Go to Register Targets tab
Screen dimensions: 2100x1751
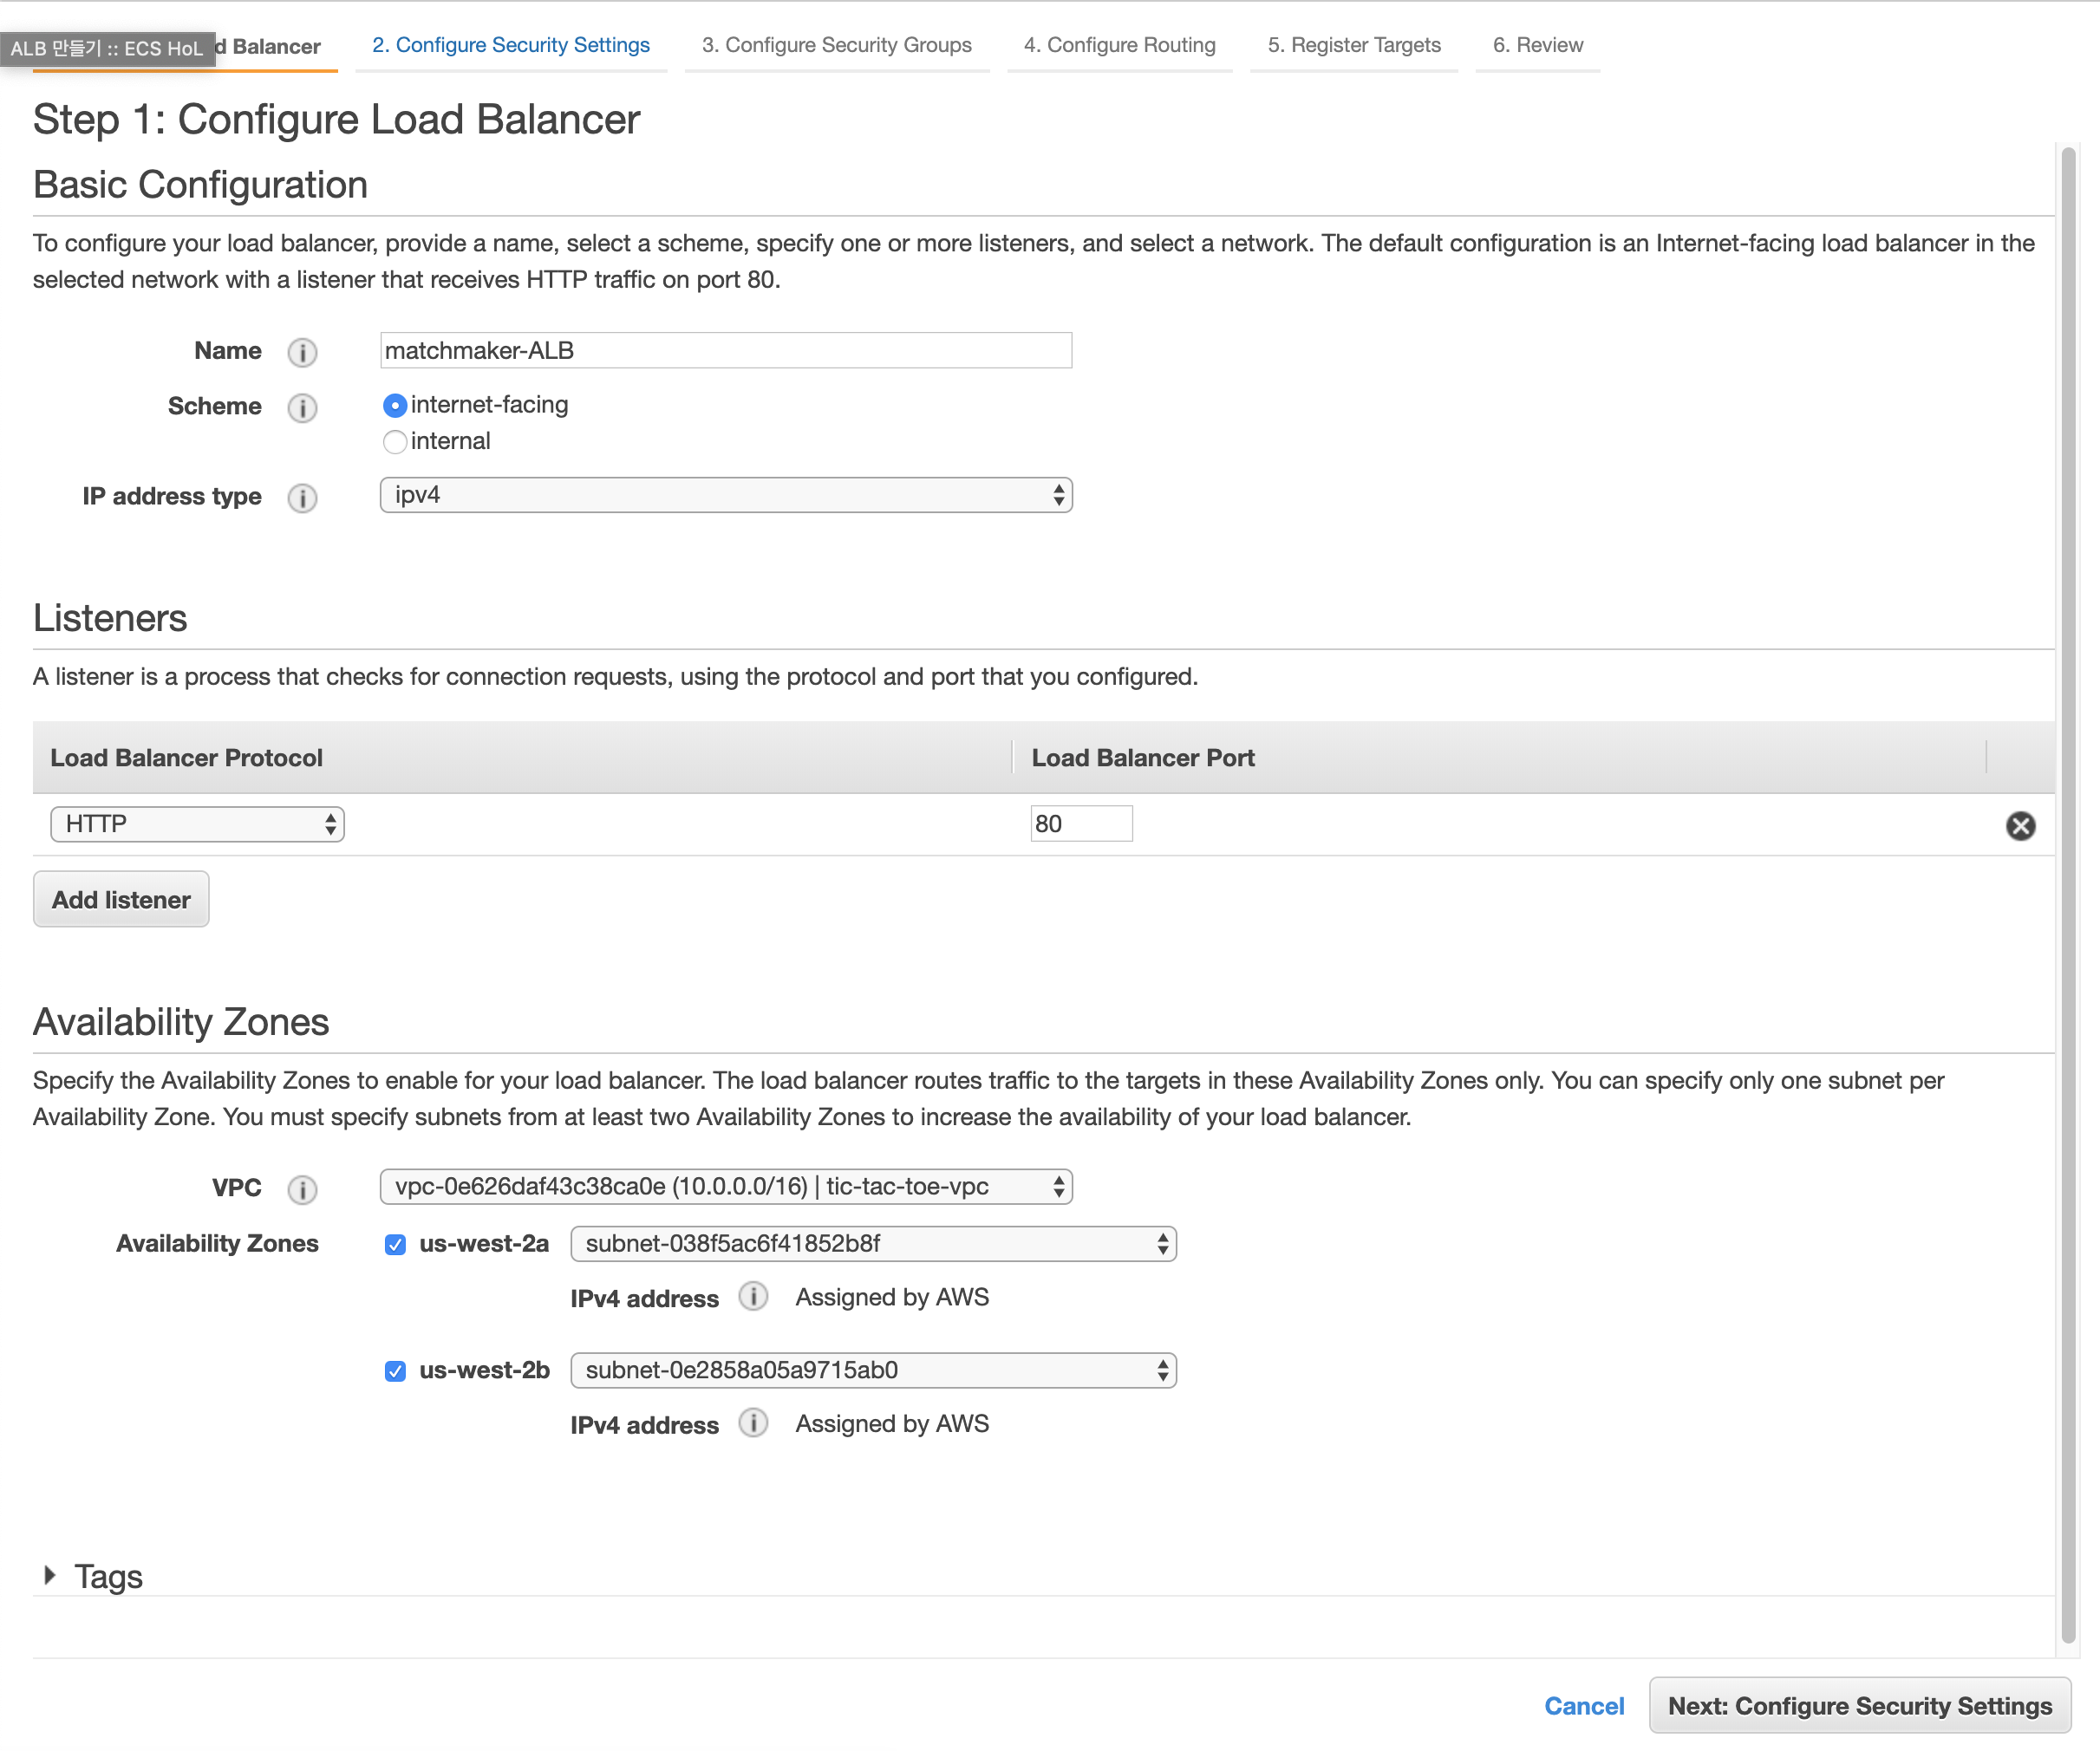point(1354,45)
